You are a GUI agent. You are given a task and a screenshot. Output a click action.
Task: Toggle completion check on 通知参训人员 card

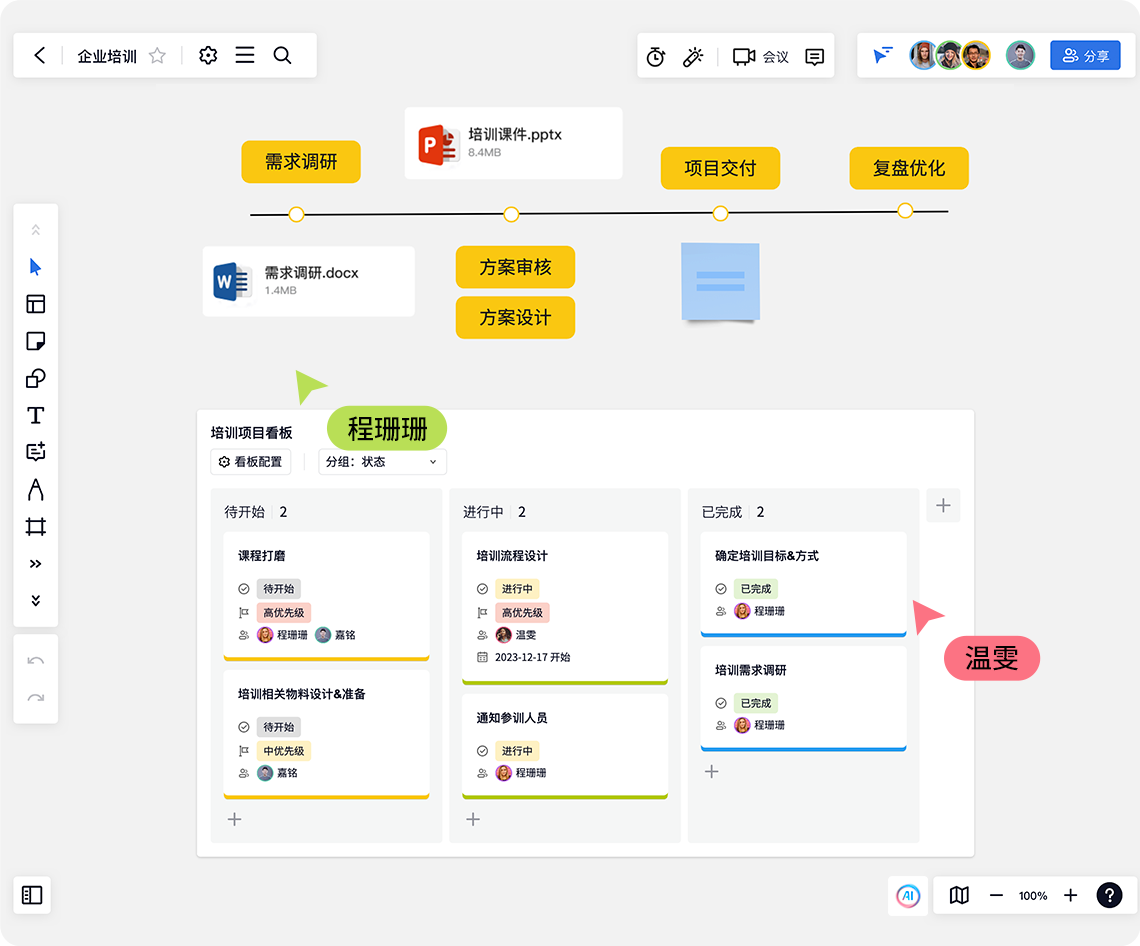coord(483,751)
